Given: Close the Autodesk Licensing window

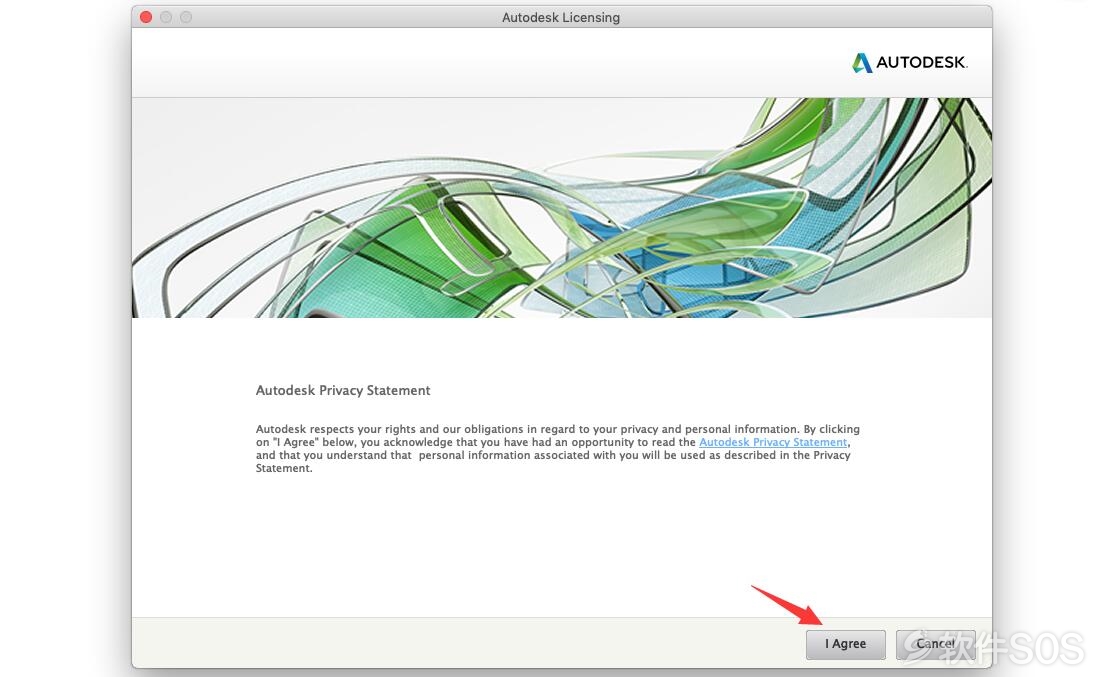Looking at the screenshot, I should coord(146,17).
